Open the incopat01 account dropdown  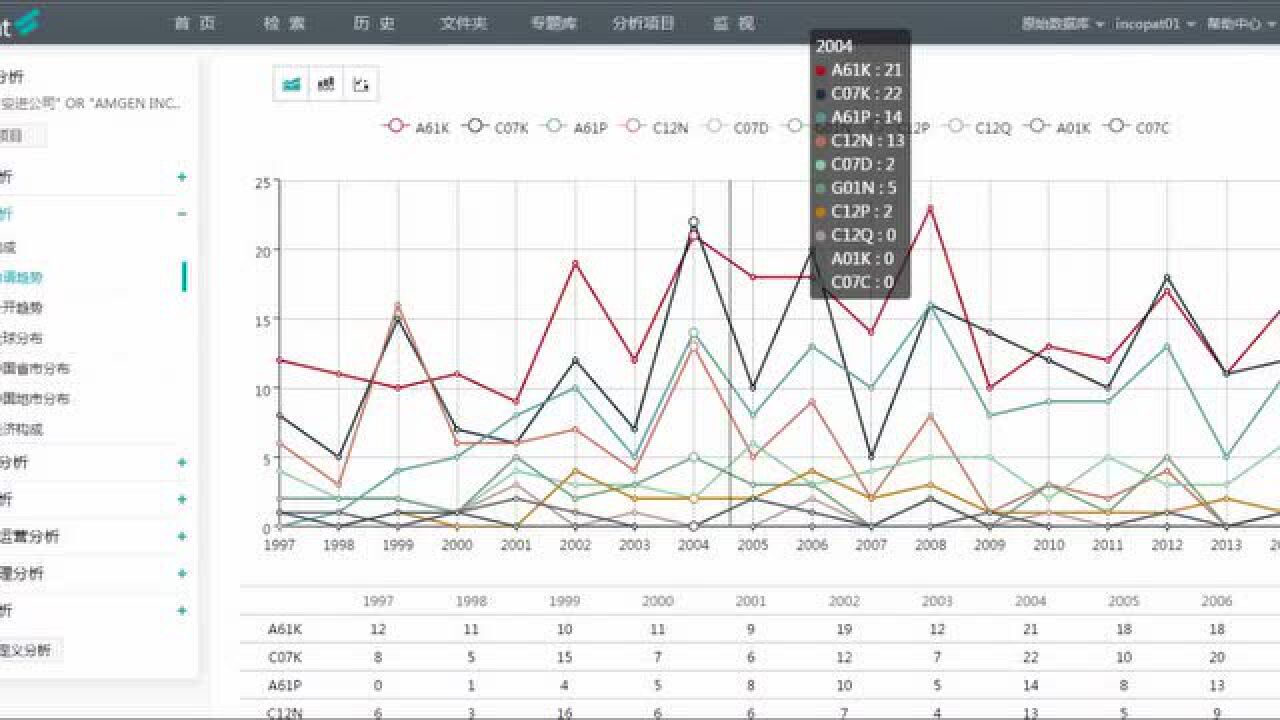[x=1155, y=24]
